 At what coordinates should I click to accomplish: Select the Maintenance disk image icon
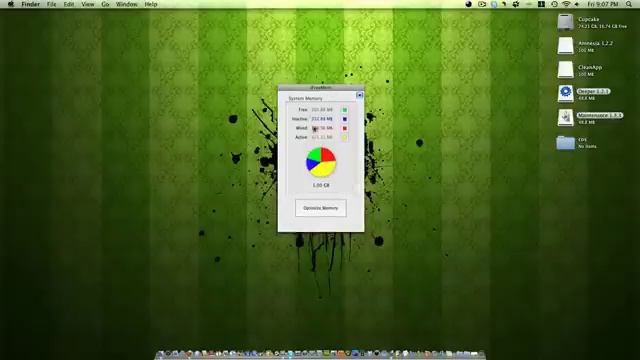tap(565, 118)
